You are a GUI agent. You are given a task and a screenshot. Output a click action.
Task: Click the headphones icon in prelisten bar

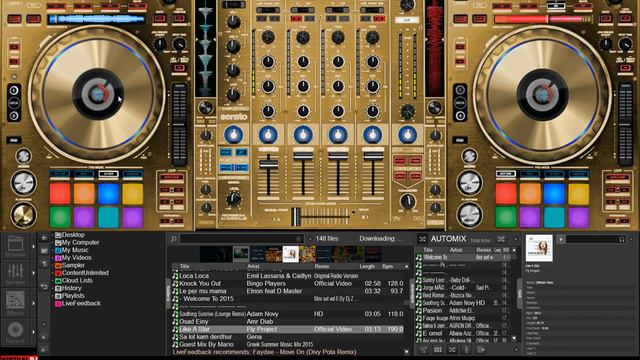click(622, 239)
